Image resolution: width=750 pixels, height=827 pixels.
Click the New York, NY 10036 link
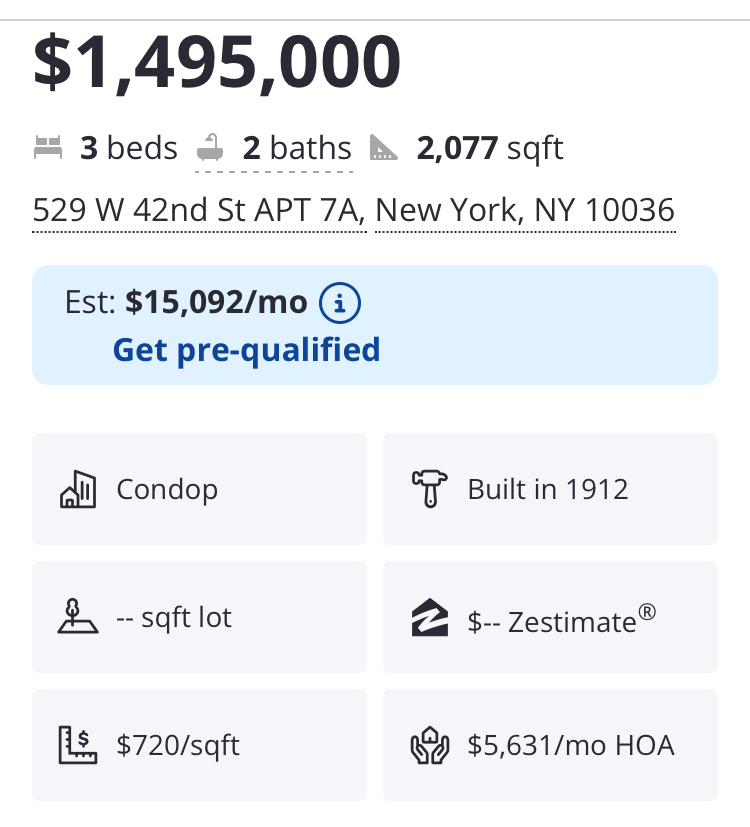click(x=525, y=211)
